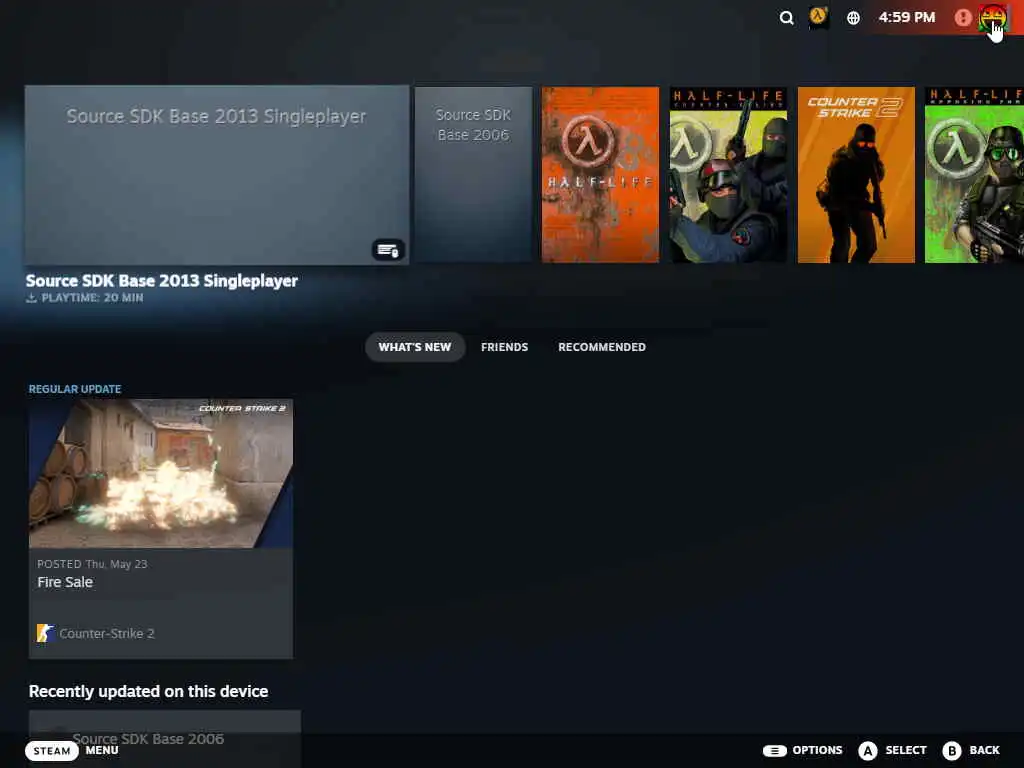This screenshot has width=1024, height=768.
Task: Click the MENU label next to STEAM
Action: click(x=102, y=750)
